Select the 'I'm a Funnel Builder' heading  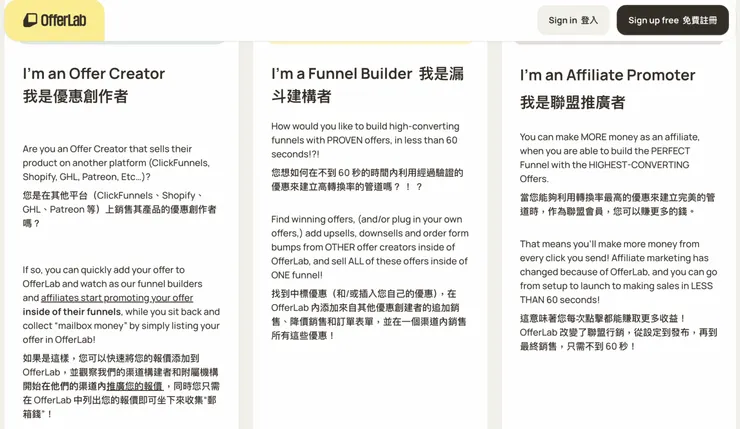(x=342, y=74)
